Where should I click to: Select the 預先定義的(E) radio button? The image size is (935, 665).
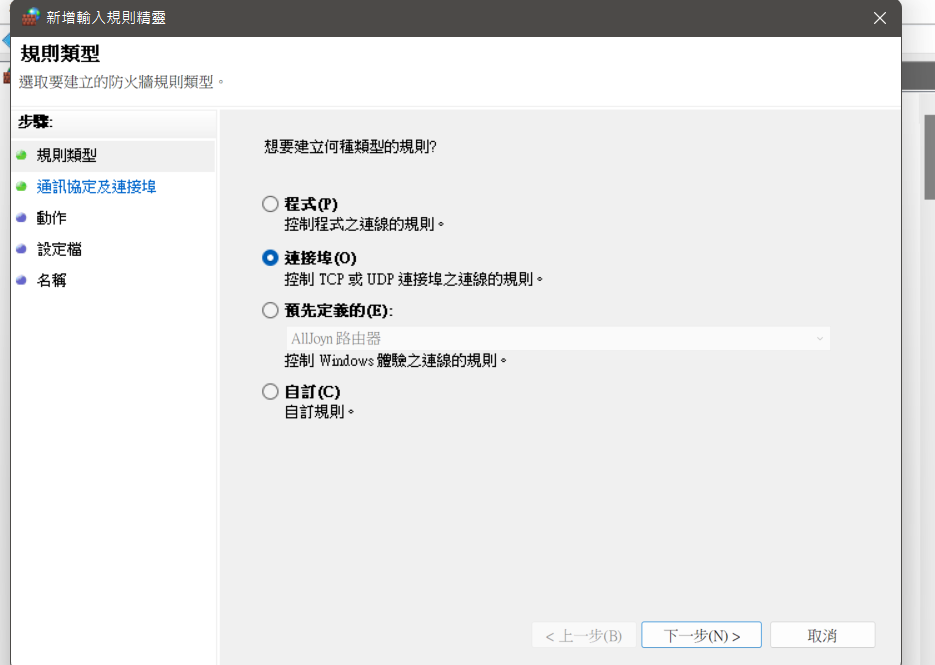click(270, 310)
